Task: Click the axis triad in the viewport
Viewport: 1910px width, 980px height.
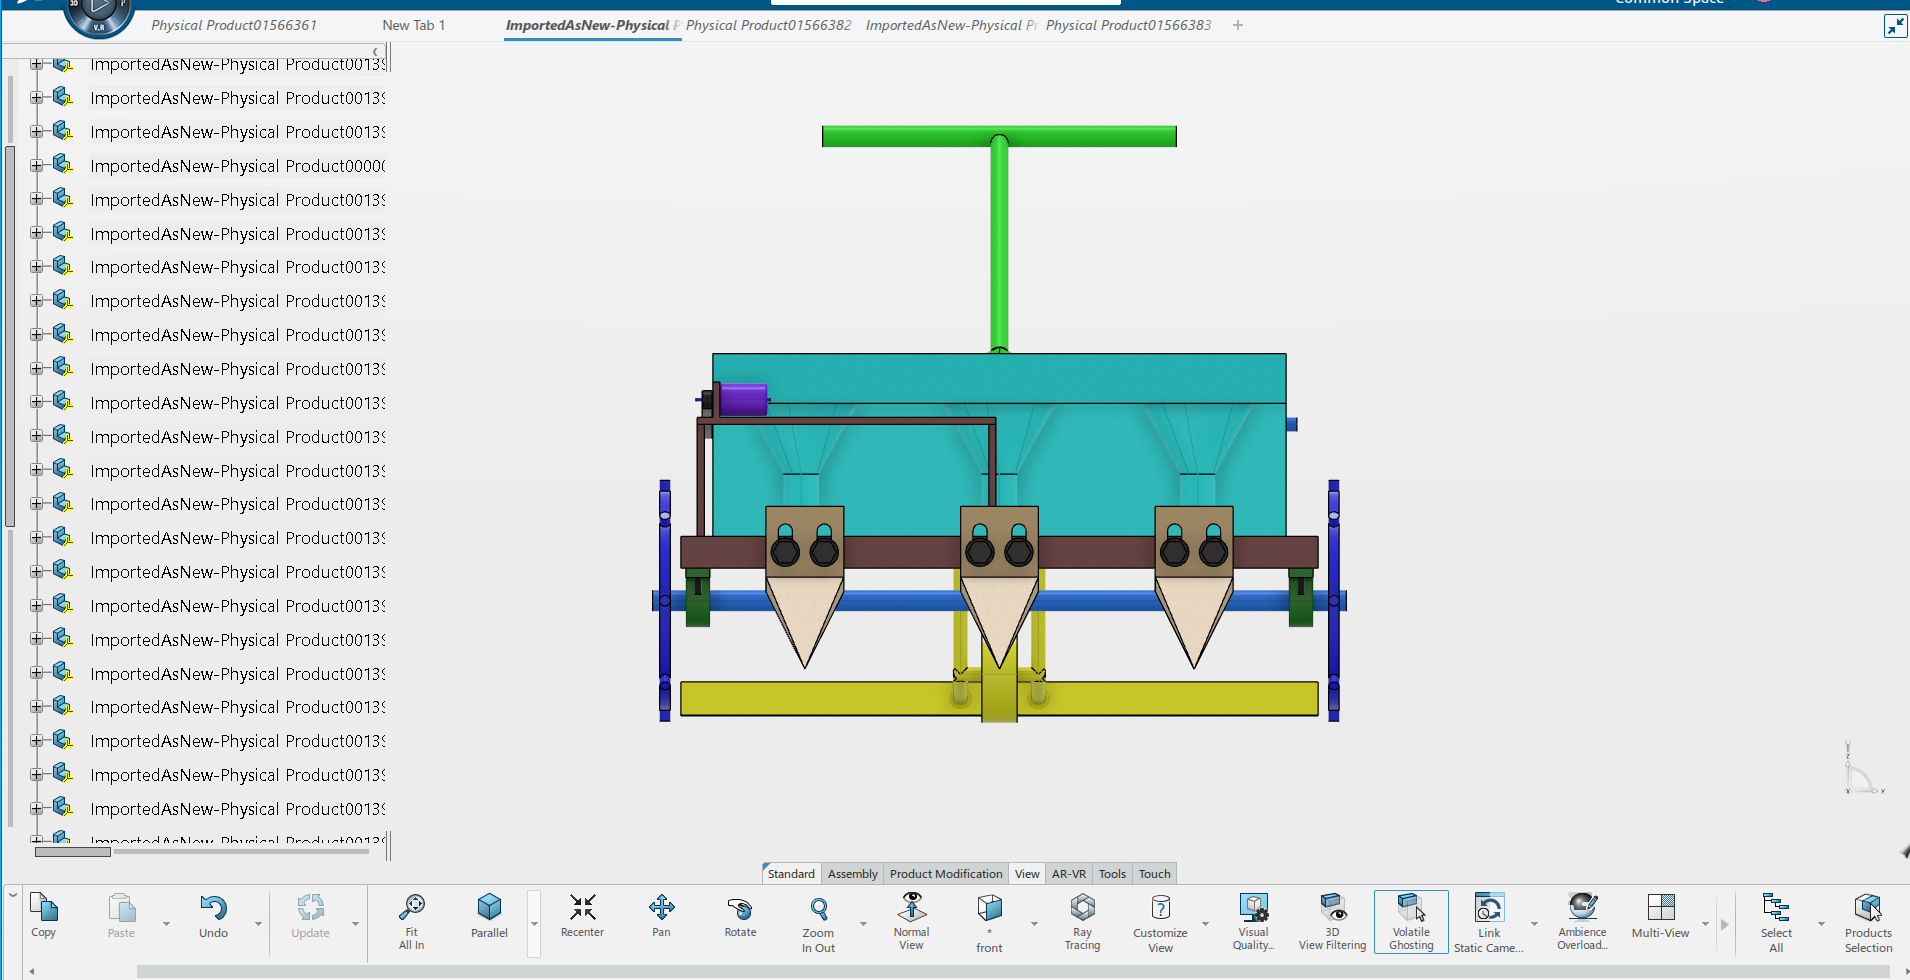Action: 1863,769
